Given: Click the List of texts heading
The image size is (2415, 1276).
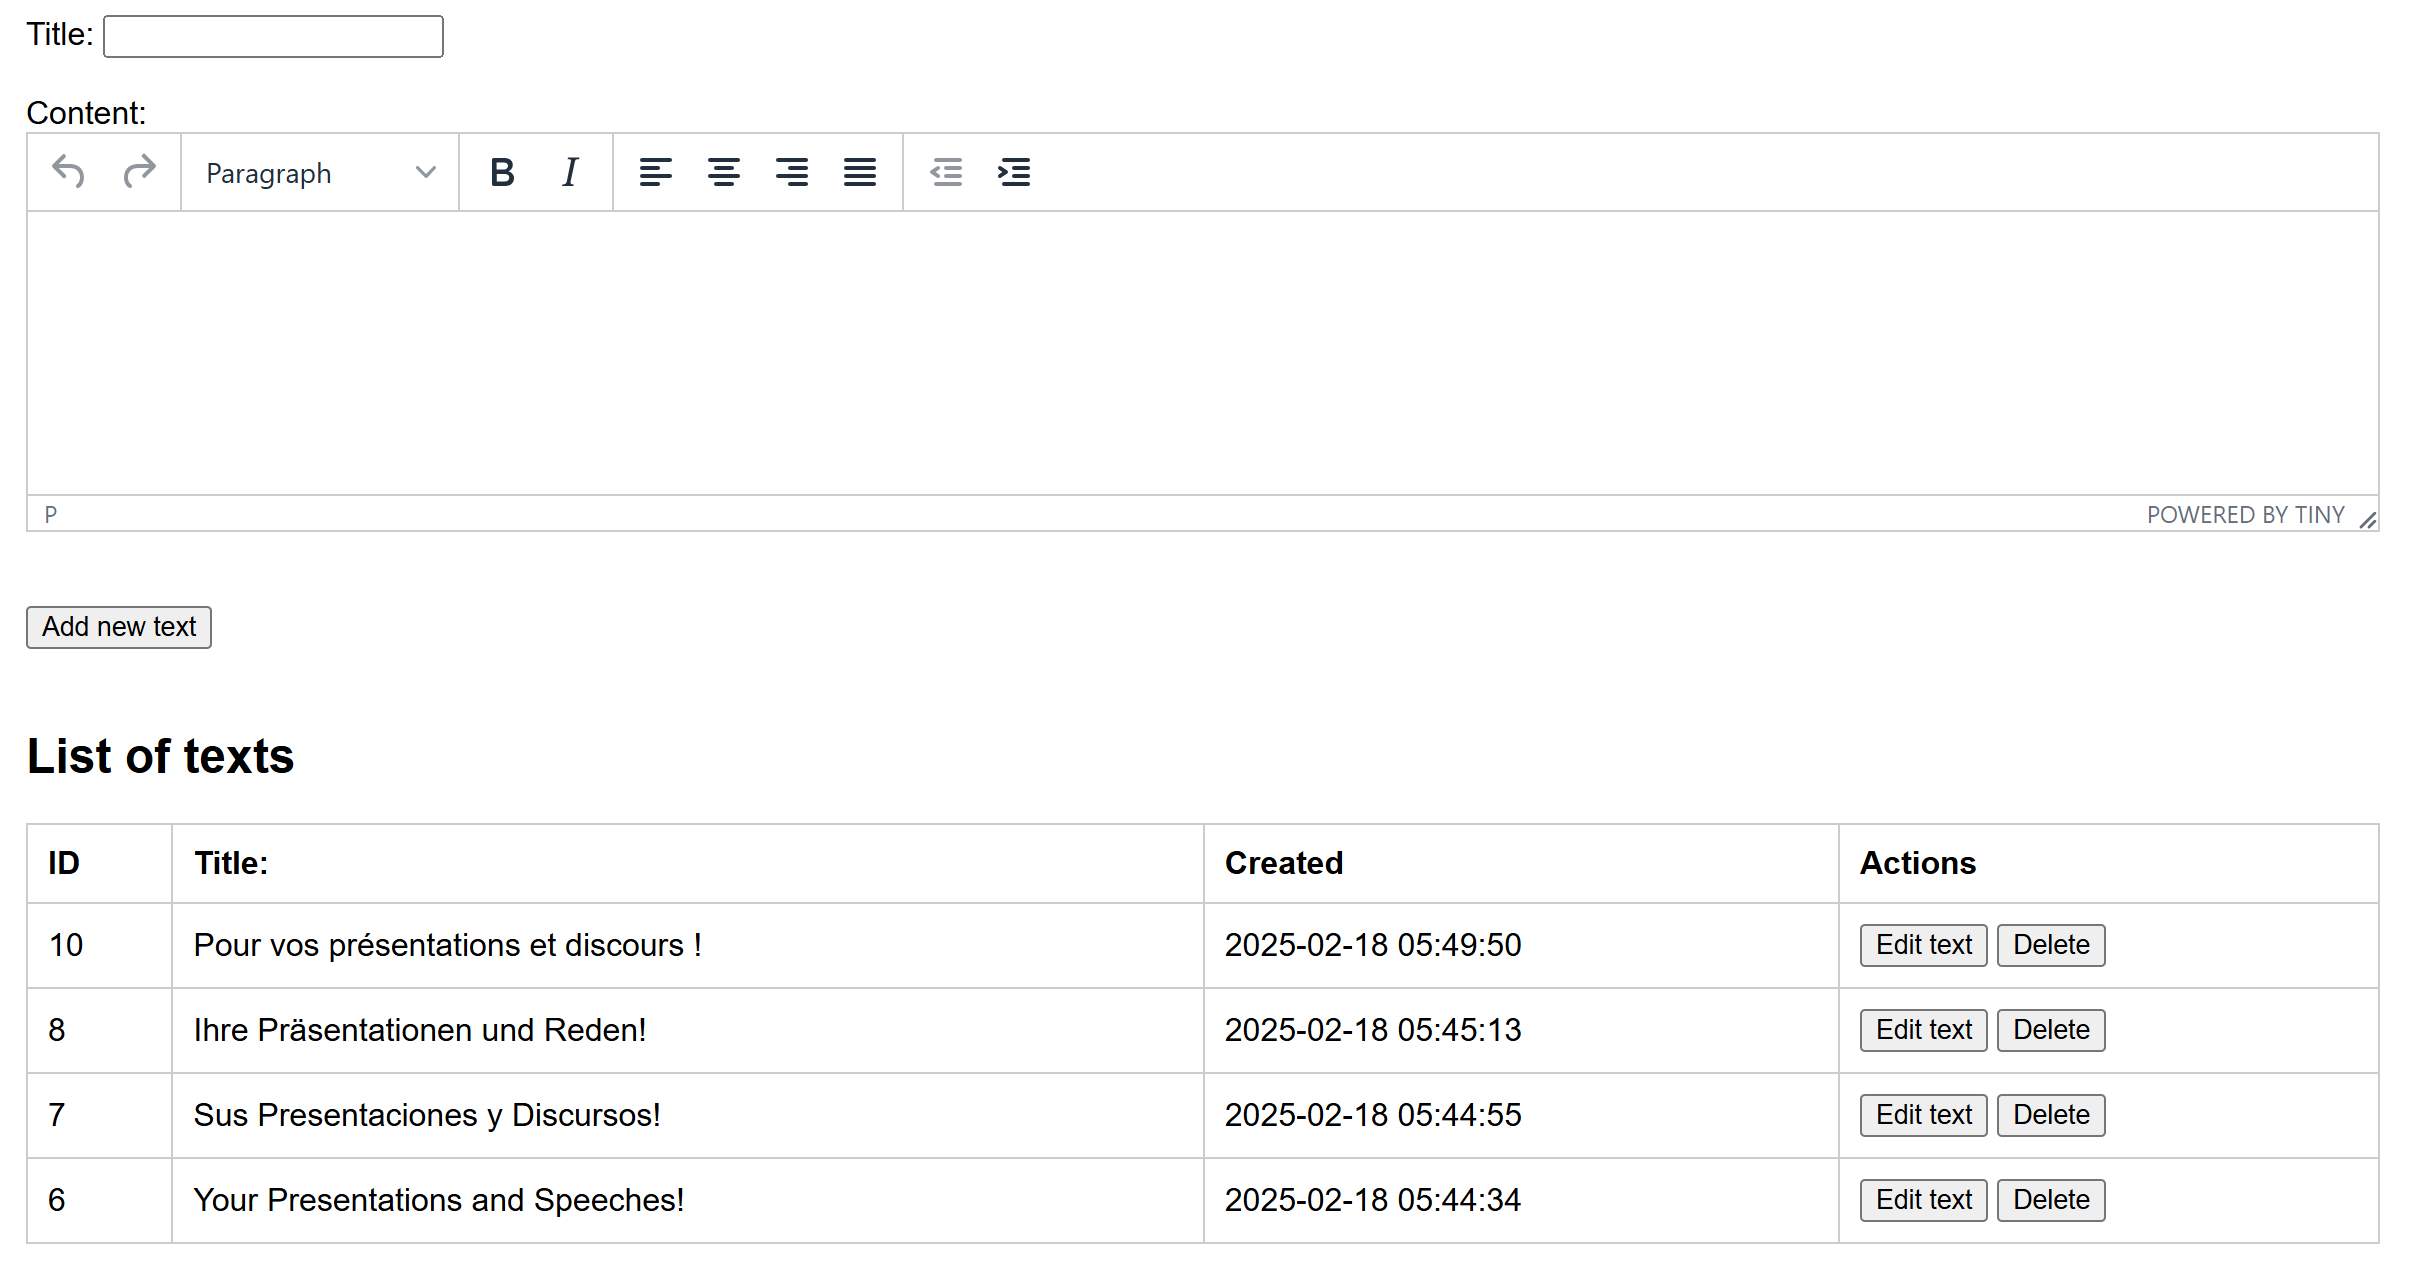Looking at the screenshot, I should [160, 756].
